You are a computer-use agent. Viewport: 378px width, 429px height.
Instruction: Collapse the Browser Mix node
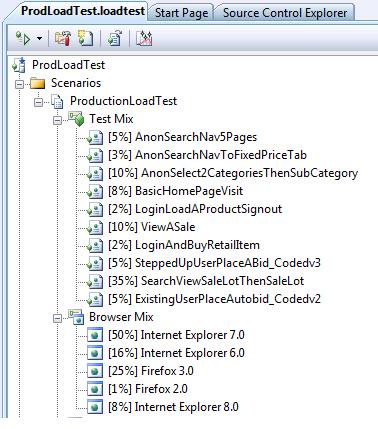tap(58, 318)
